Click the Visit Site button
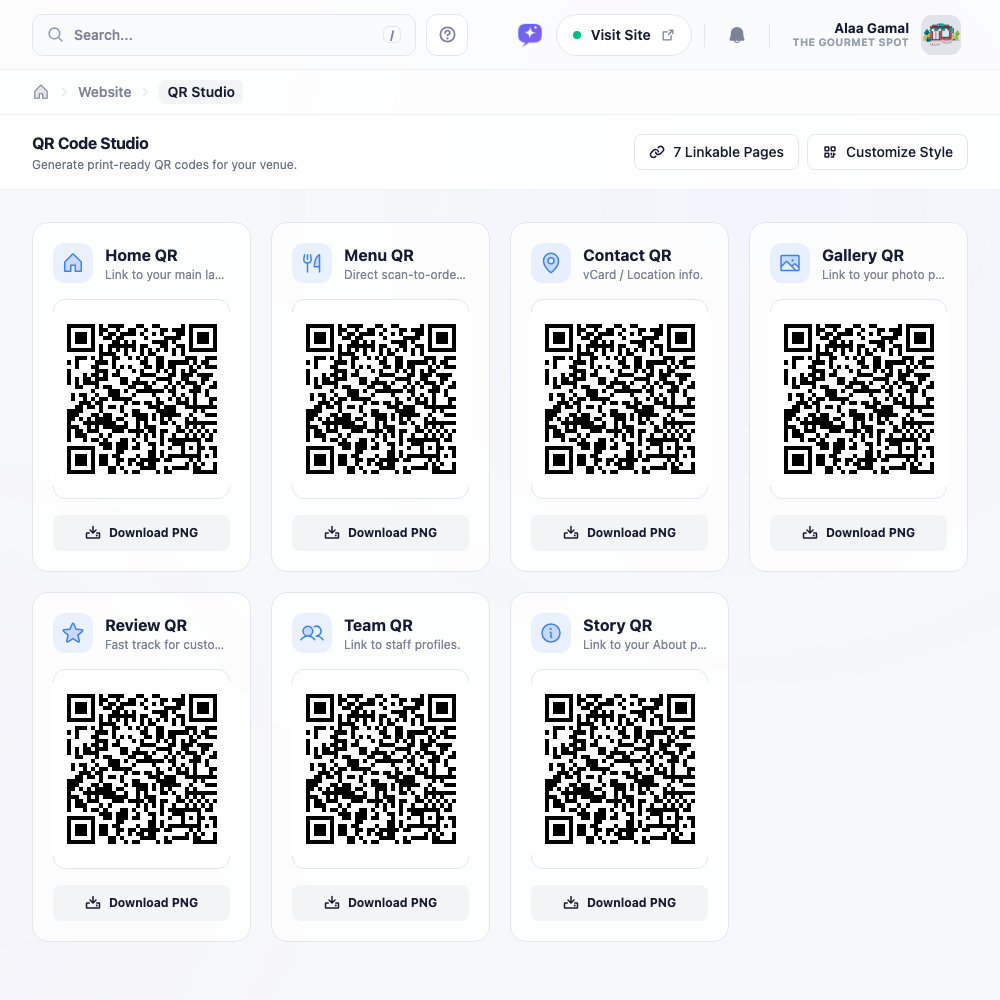The image size is (1000, 1000). (x=624, y=35)
